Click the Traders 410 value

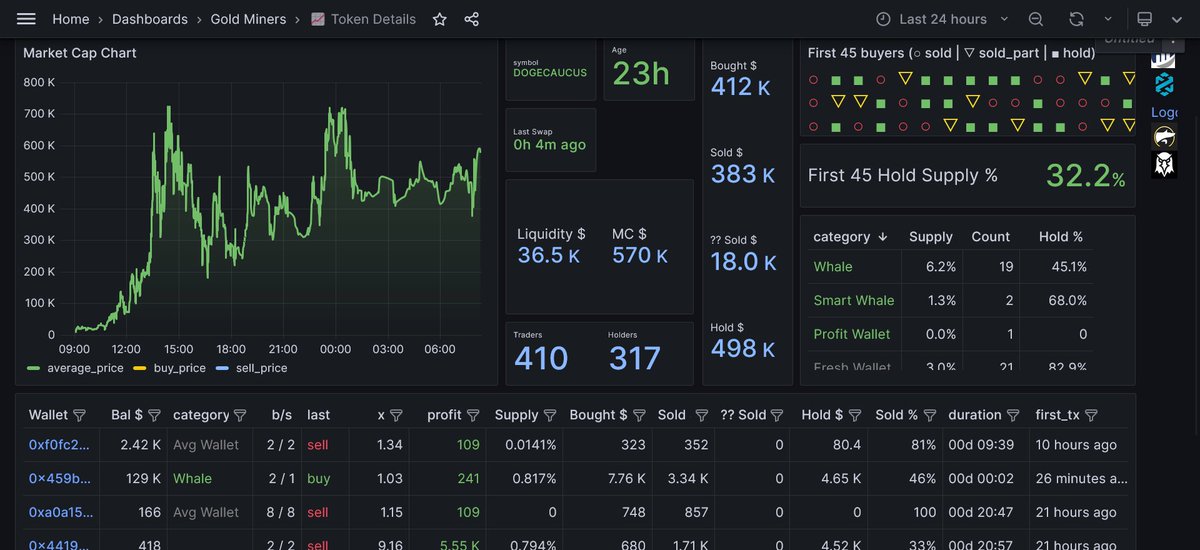point(541,358)
